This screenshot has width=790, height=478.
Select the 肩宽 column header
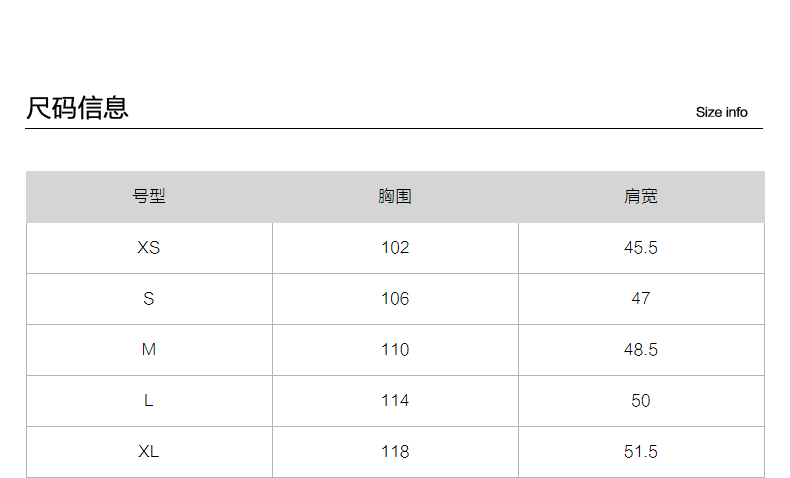click(x=641, y=197)
